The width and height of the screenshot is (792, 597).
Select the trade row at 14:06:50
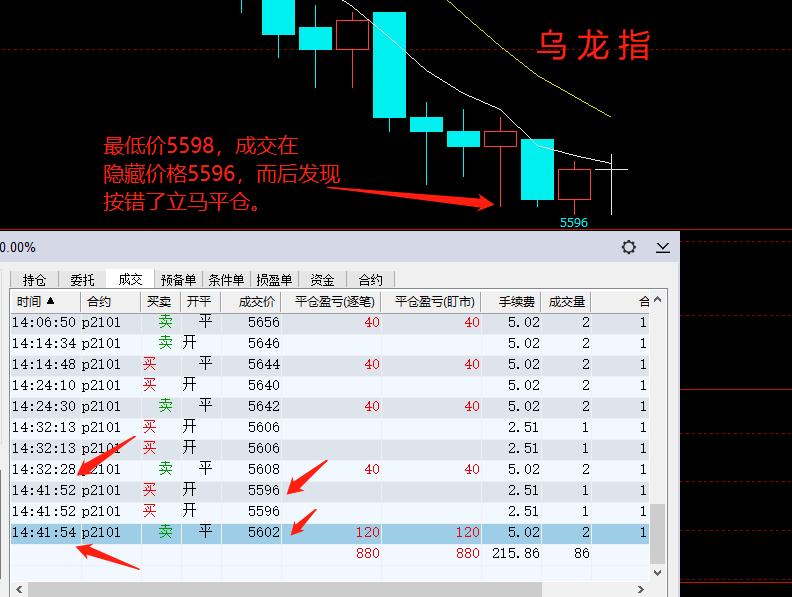[x=330, y=322]
